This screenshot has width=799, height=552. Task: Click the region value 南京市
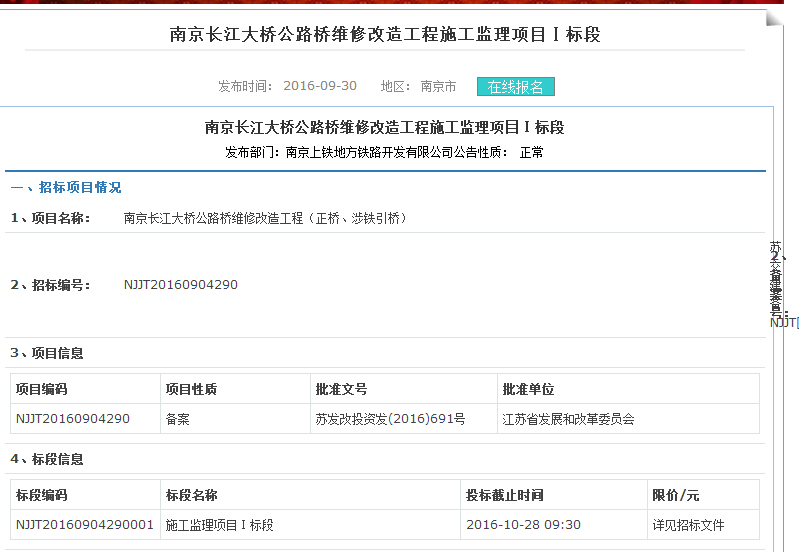pos(438,87)
